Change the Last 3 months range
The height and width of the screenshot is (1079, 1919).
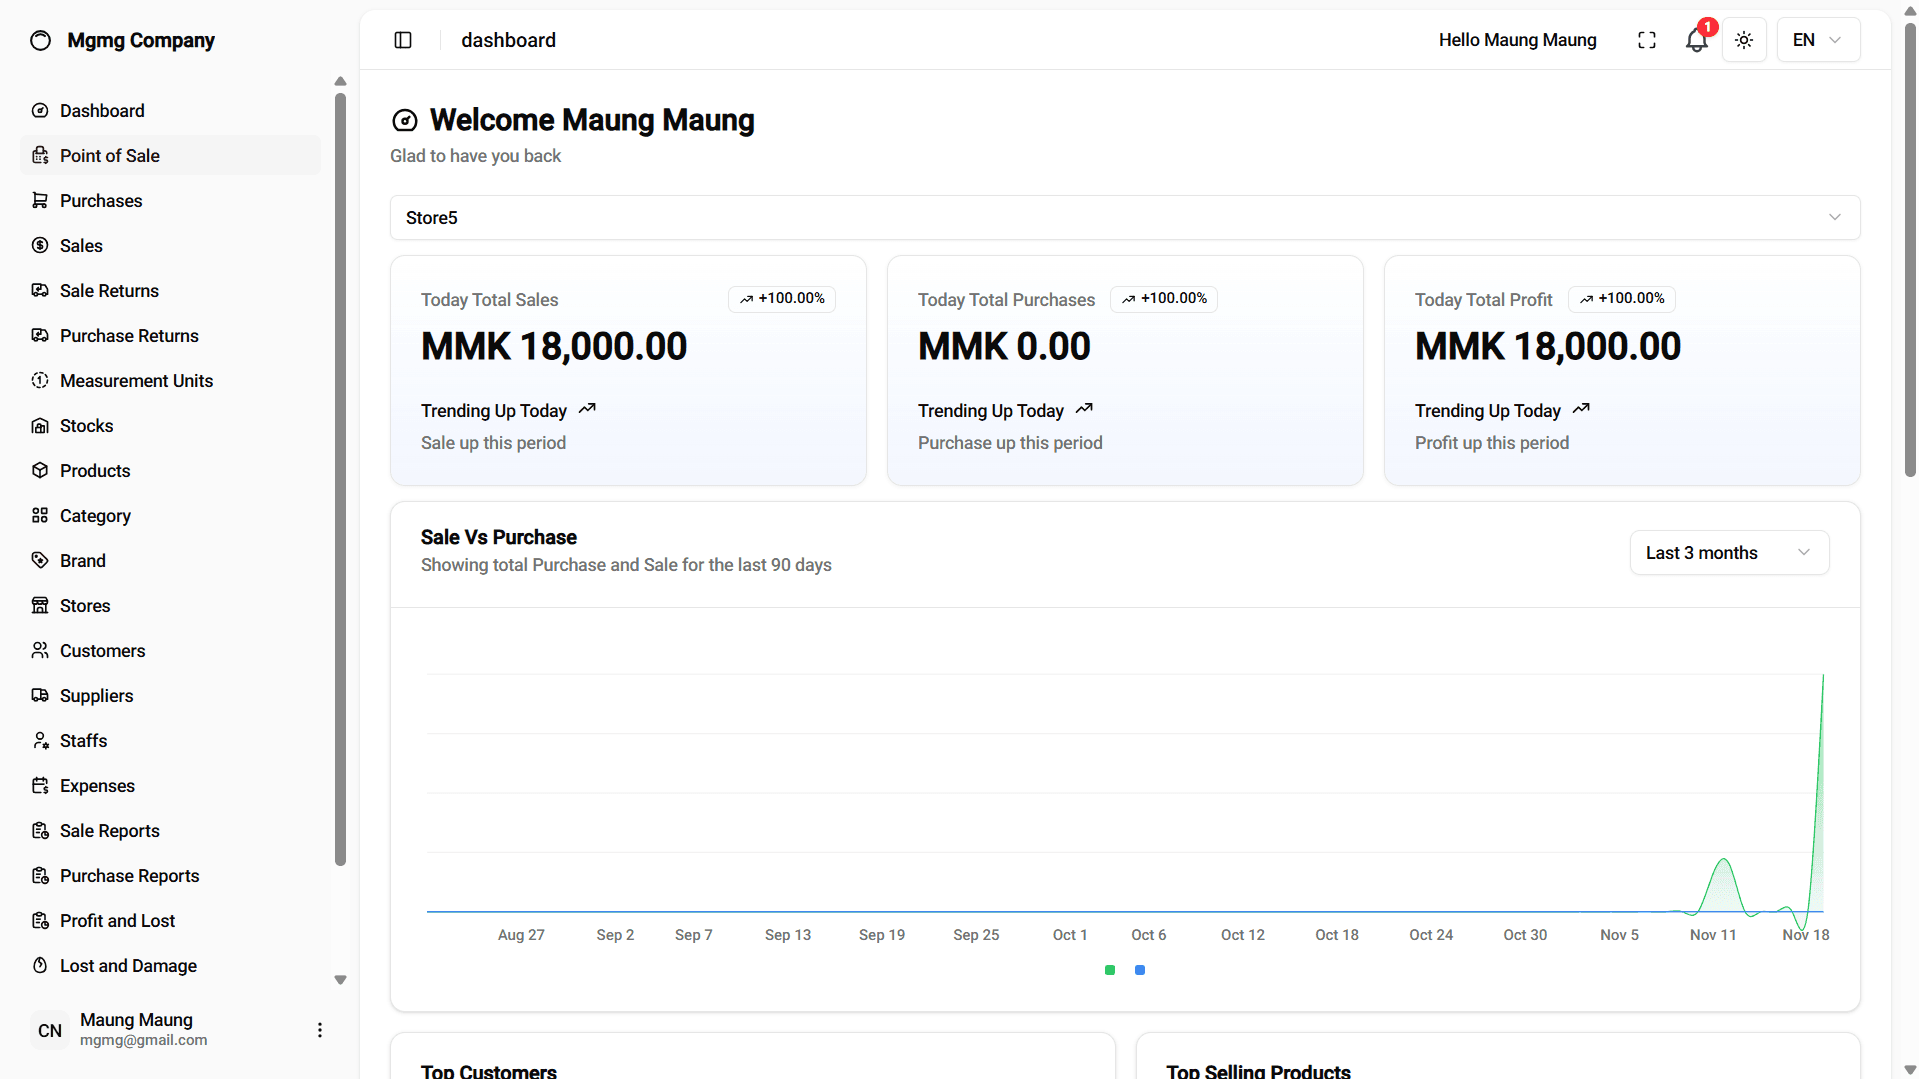tap(1729, 552)
